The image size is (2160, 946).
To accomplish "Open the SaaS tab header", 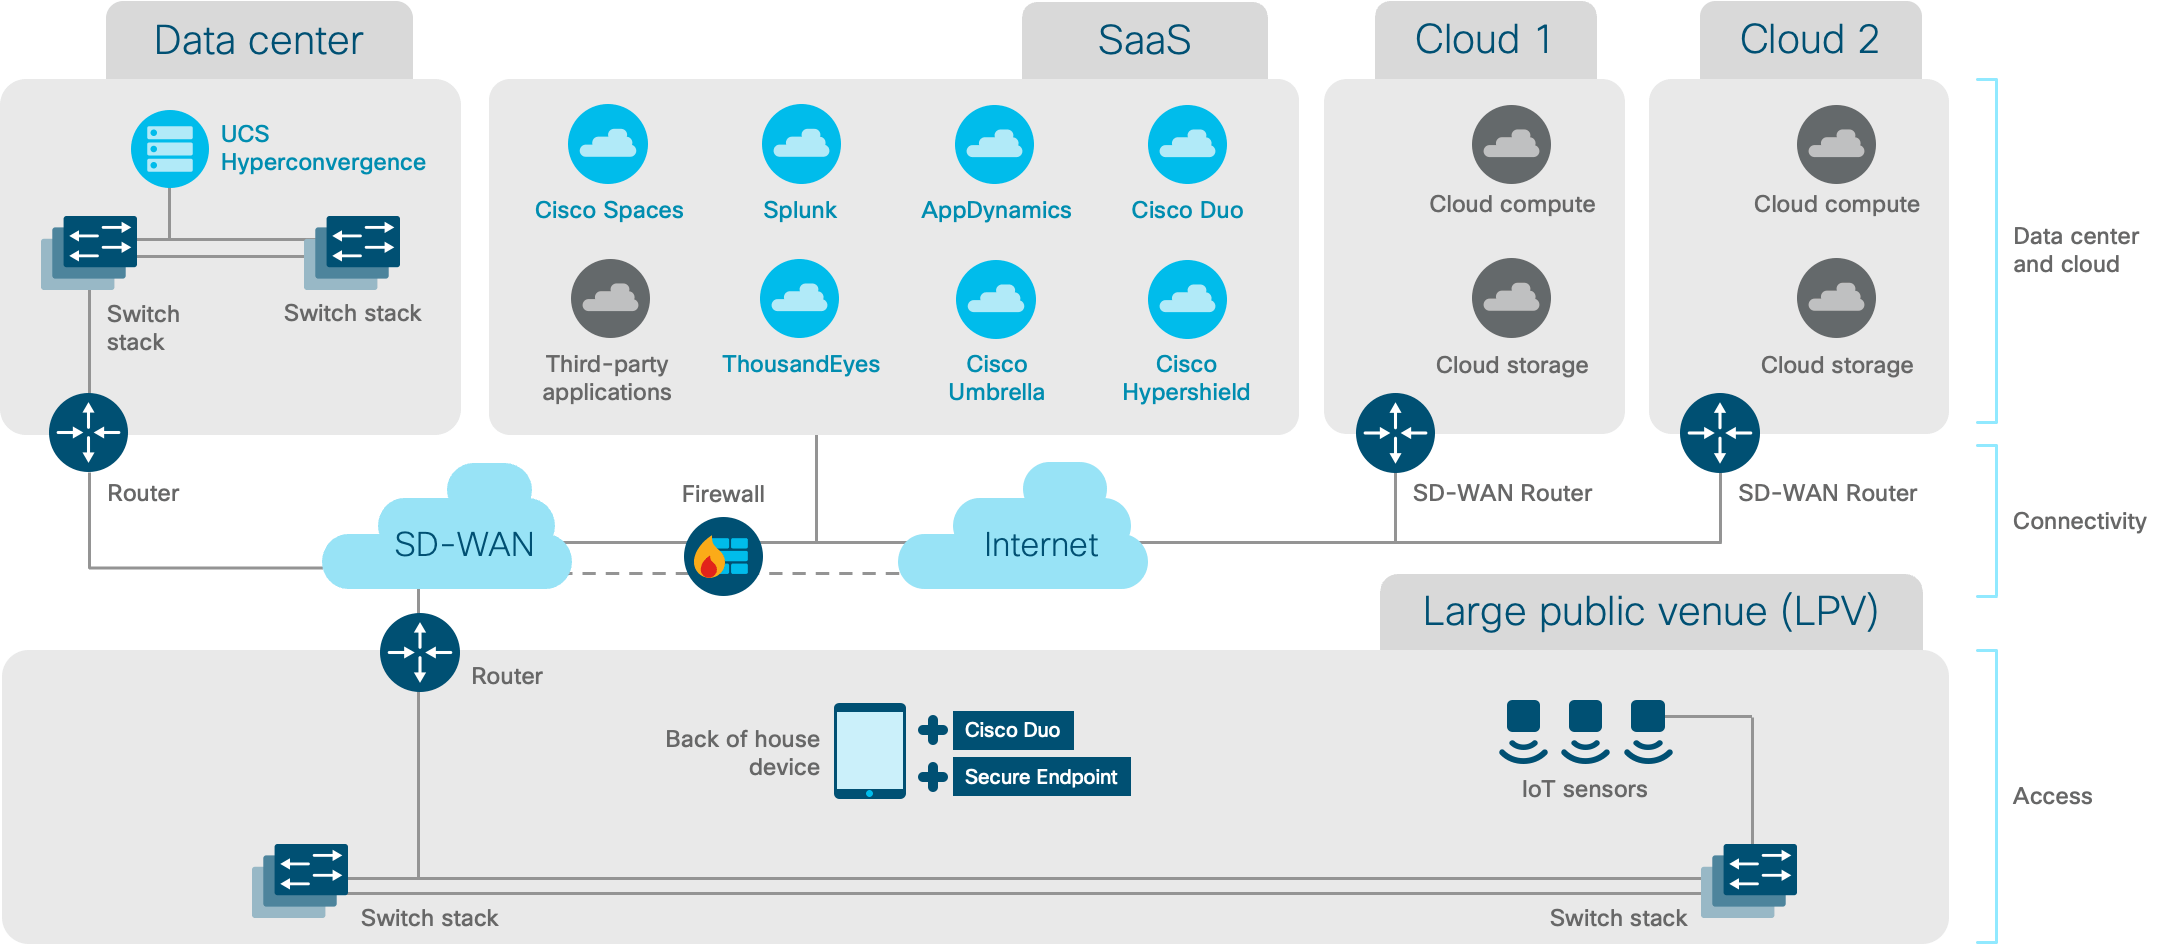I will (x=1144, y=40).
